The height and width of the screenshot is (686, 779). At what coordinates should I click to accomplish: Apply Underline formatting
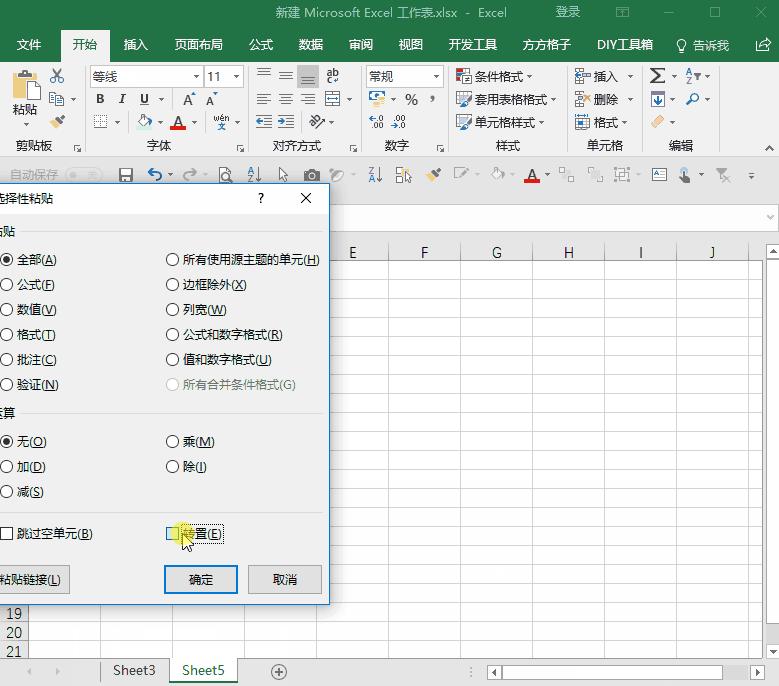click(144, 99)
